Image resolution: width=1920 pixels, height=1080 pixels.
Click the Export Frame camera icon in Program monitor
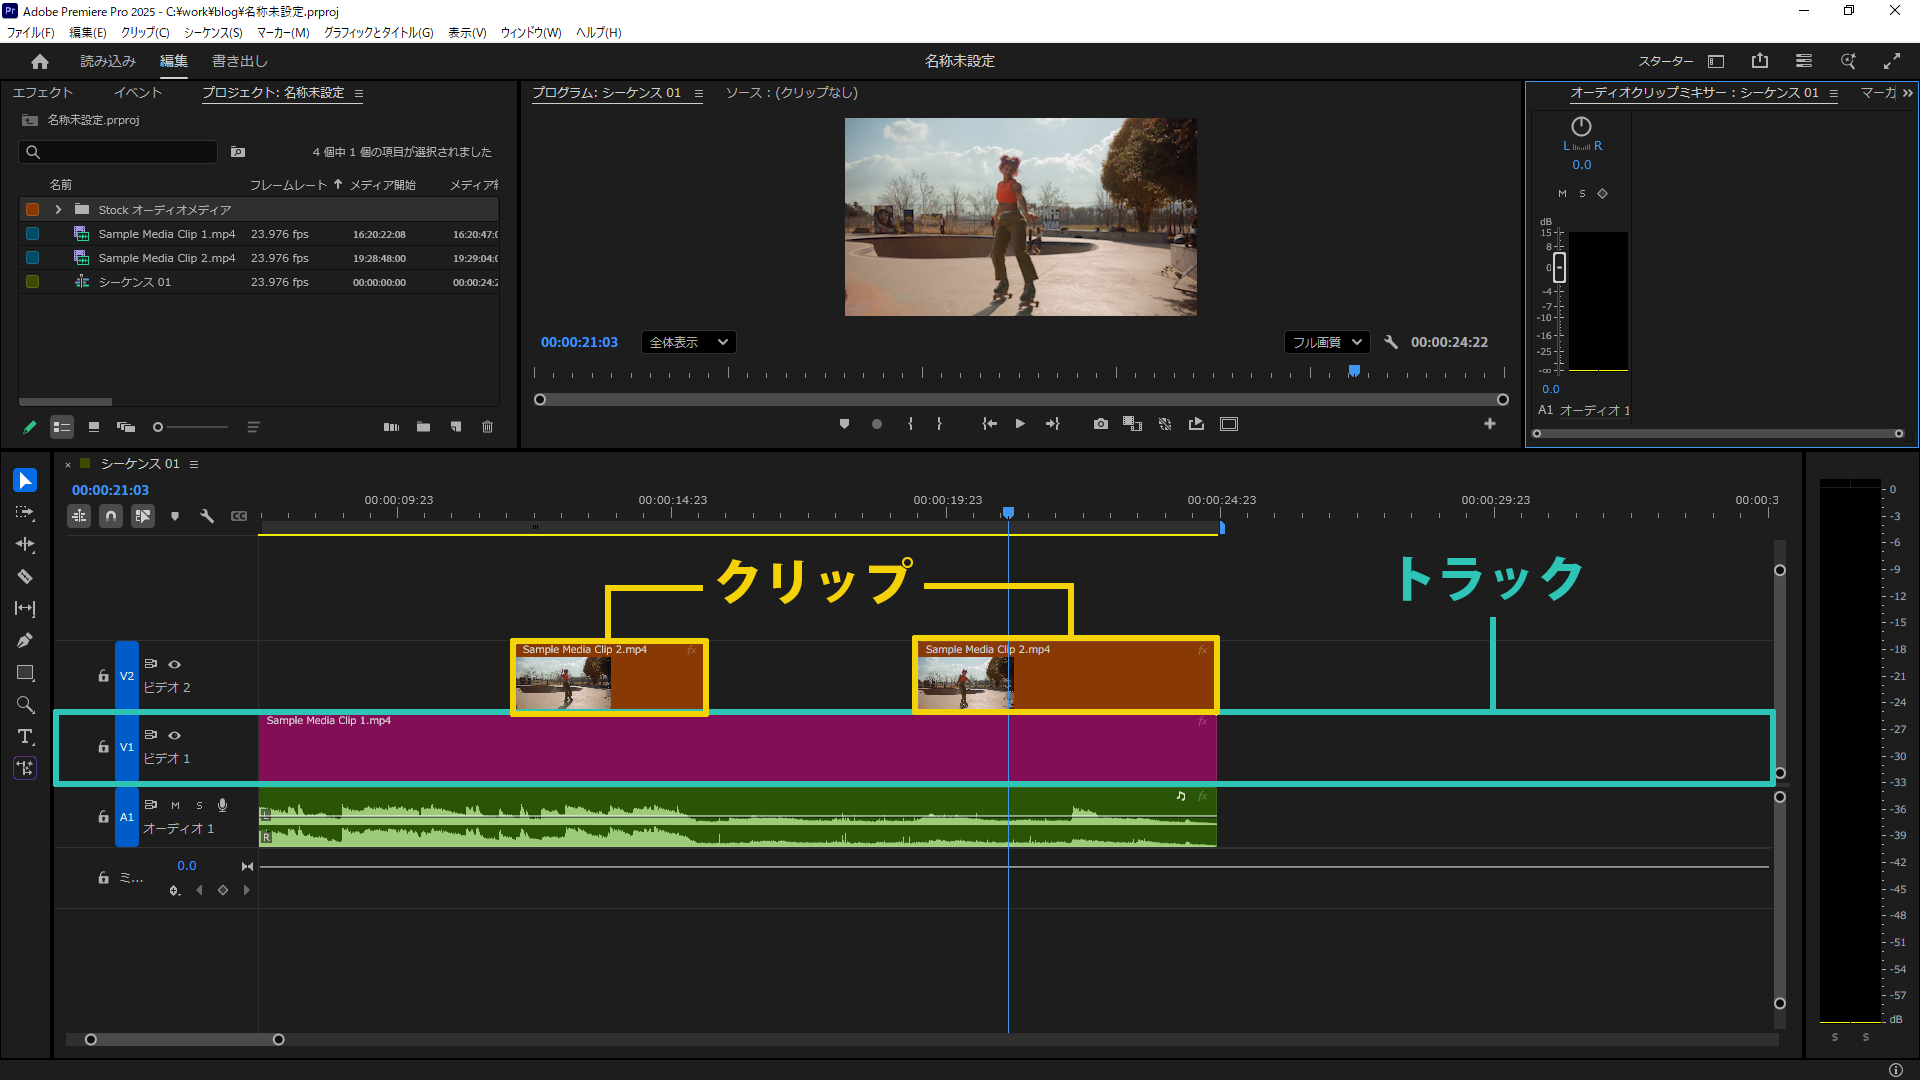(1101, 424)
